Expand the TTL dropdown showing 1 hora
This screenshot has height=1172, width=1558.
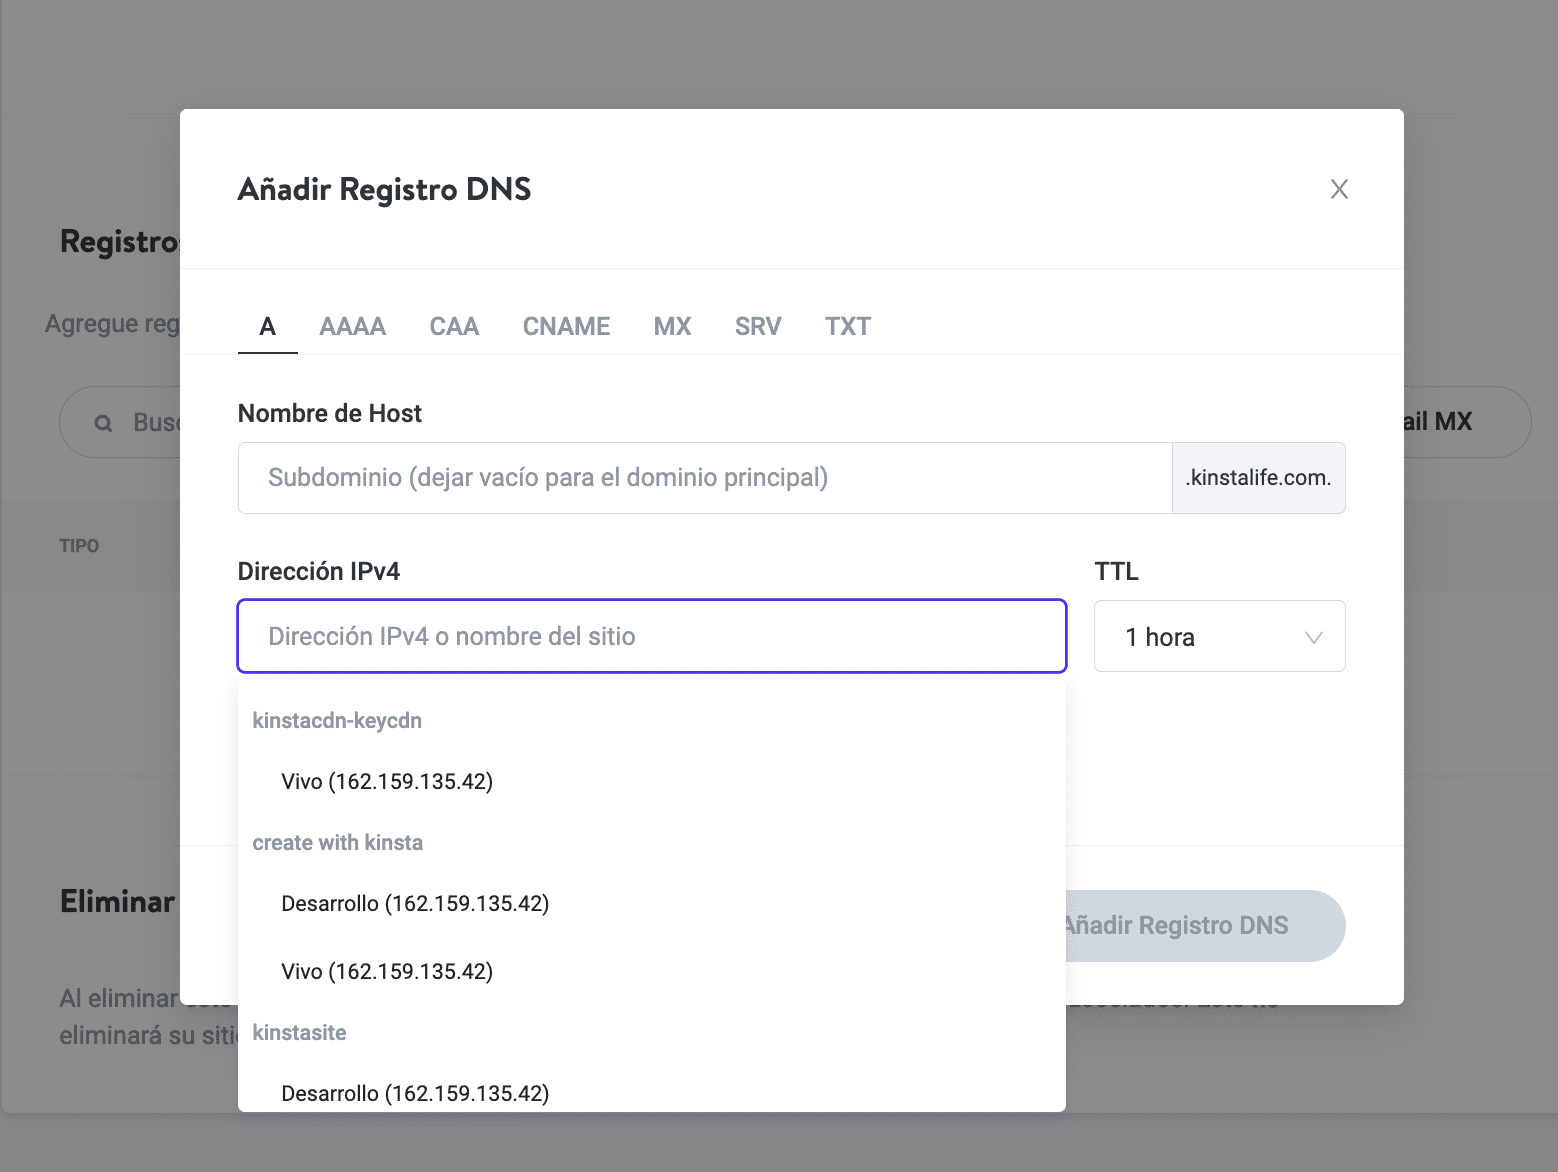[1219, 637]
